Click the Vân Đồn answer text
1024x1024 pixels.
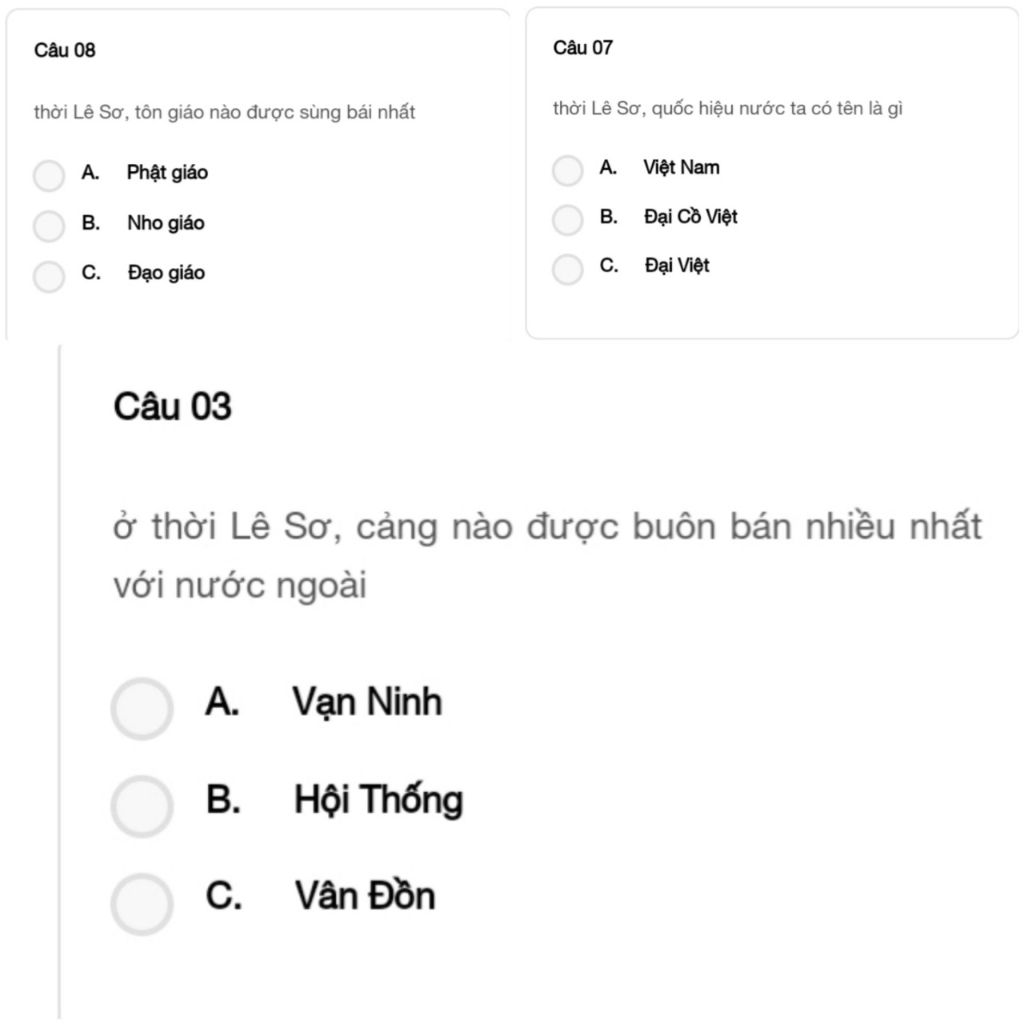[365, 895]
